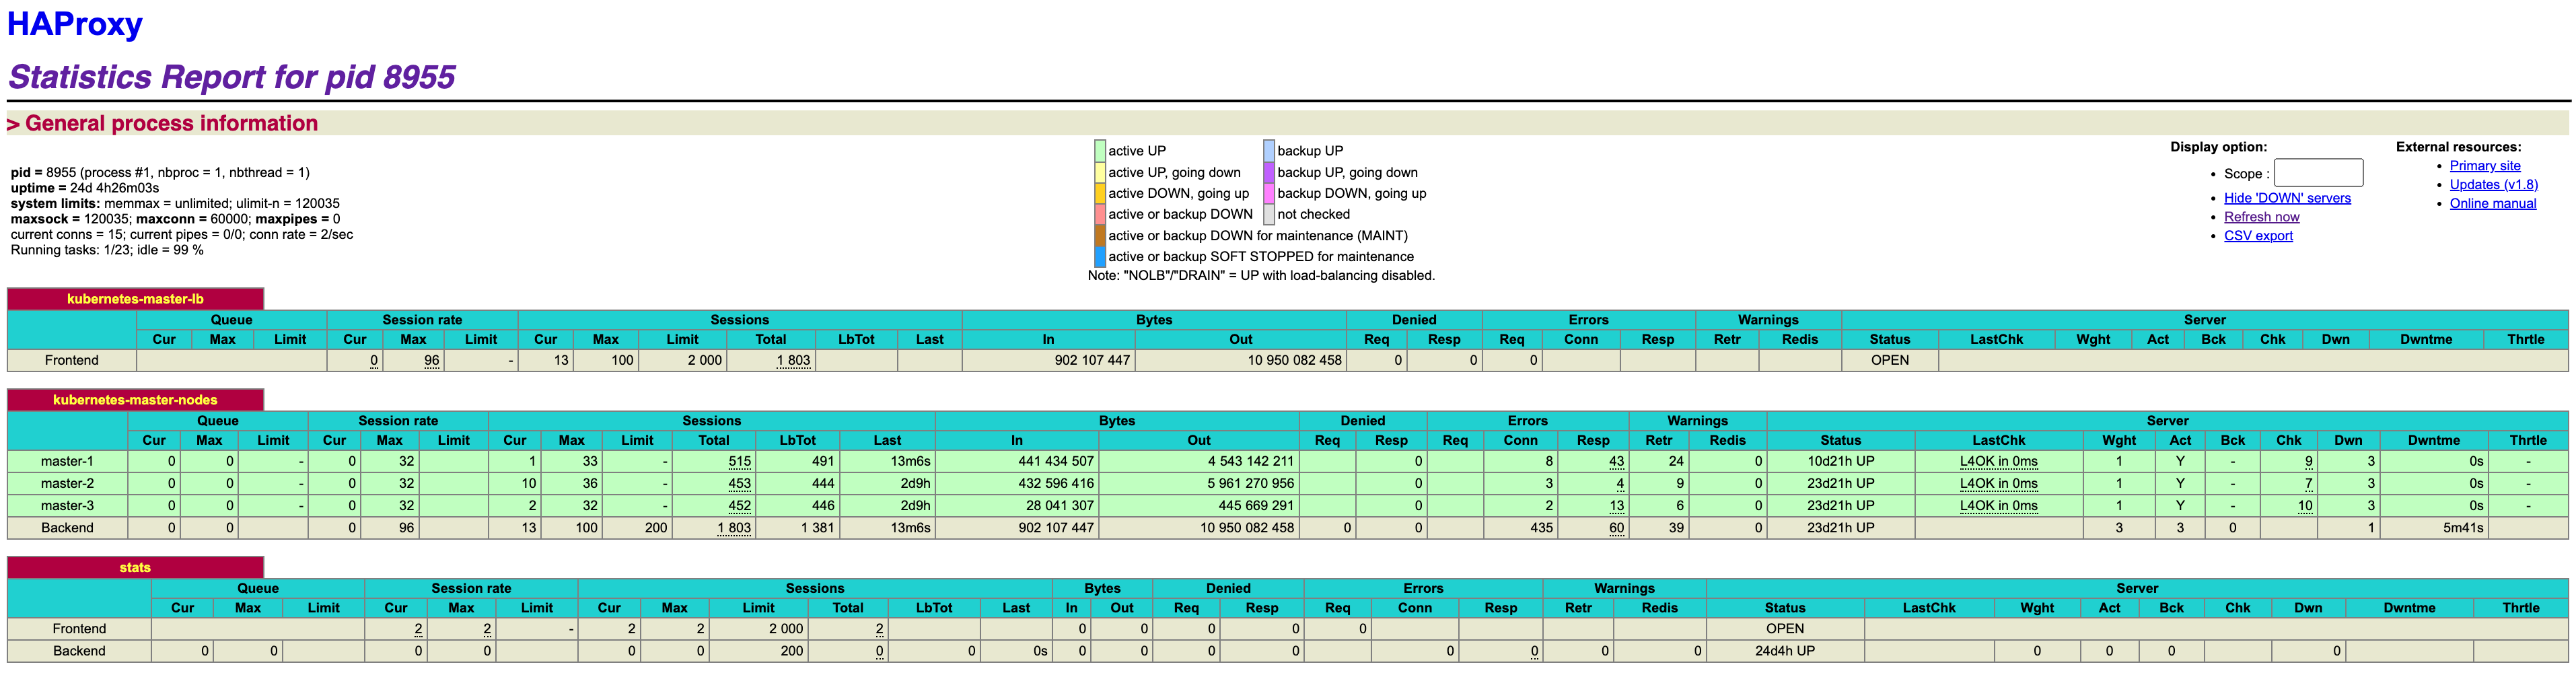Click the active UP, going down legend swatch
This screenshot has height=677, width=2576.
1100,172
